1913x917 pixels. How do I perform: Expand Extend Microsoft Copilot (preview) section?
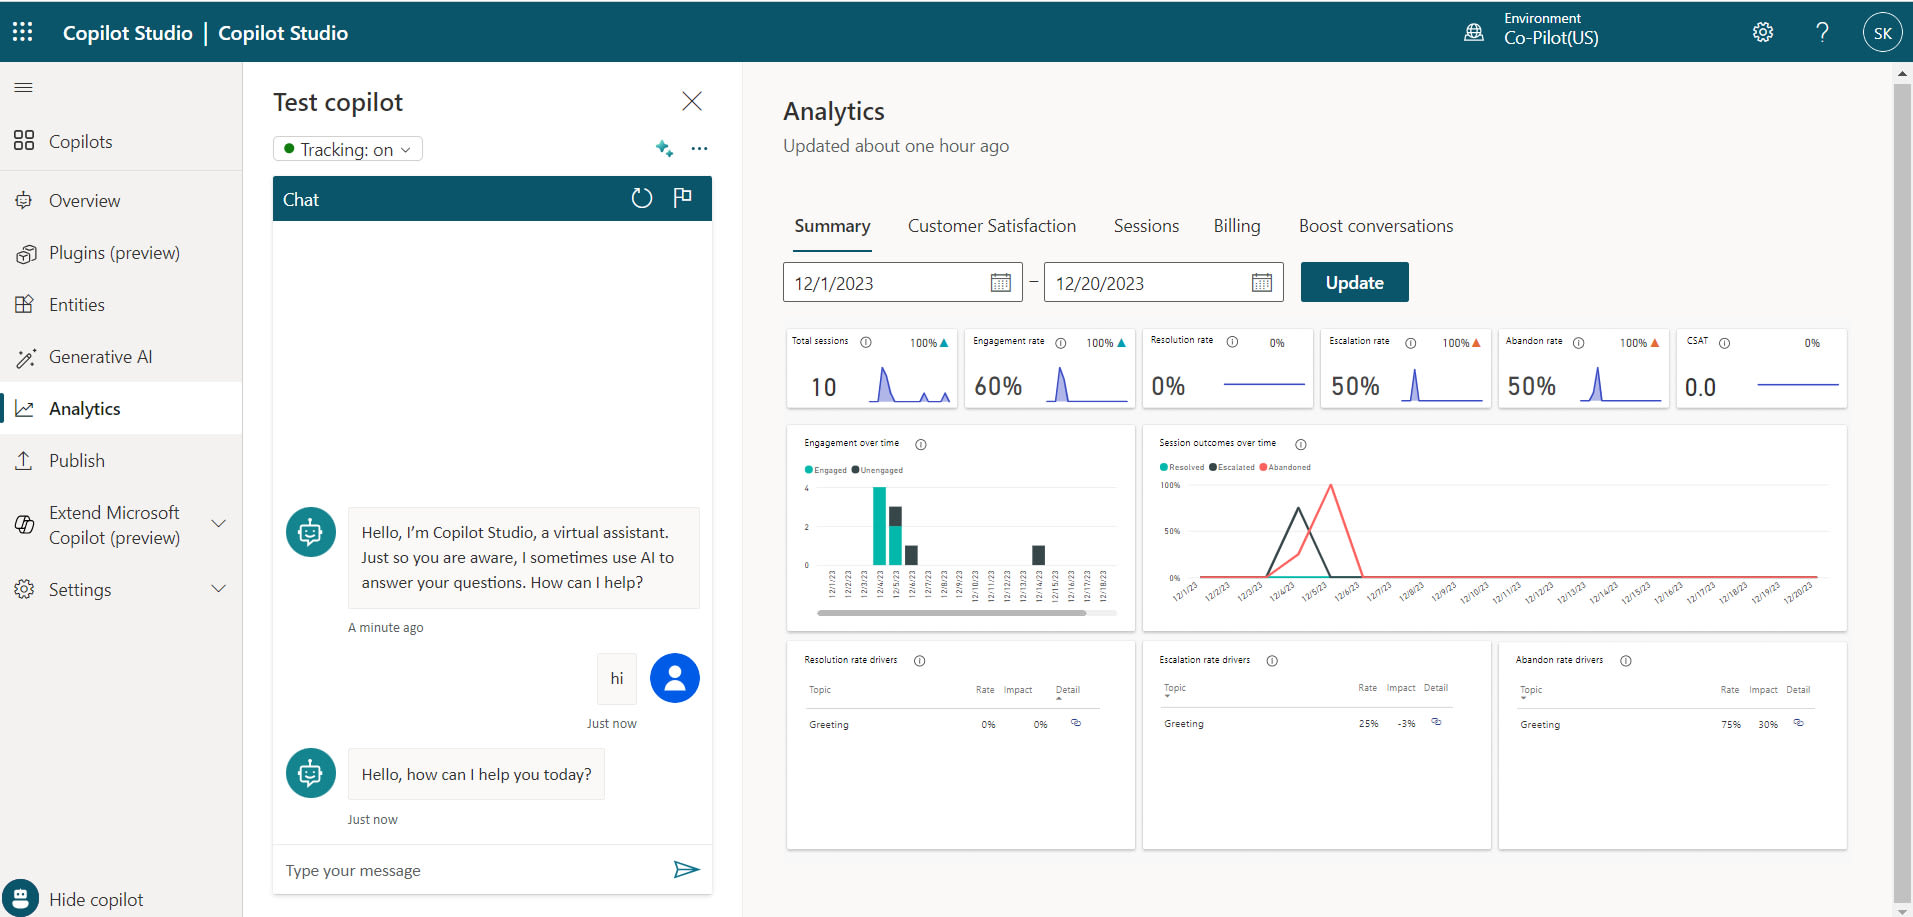[218, 524]
